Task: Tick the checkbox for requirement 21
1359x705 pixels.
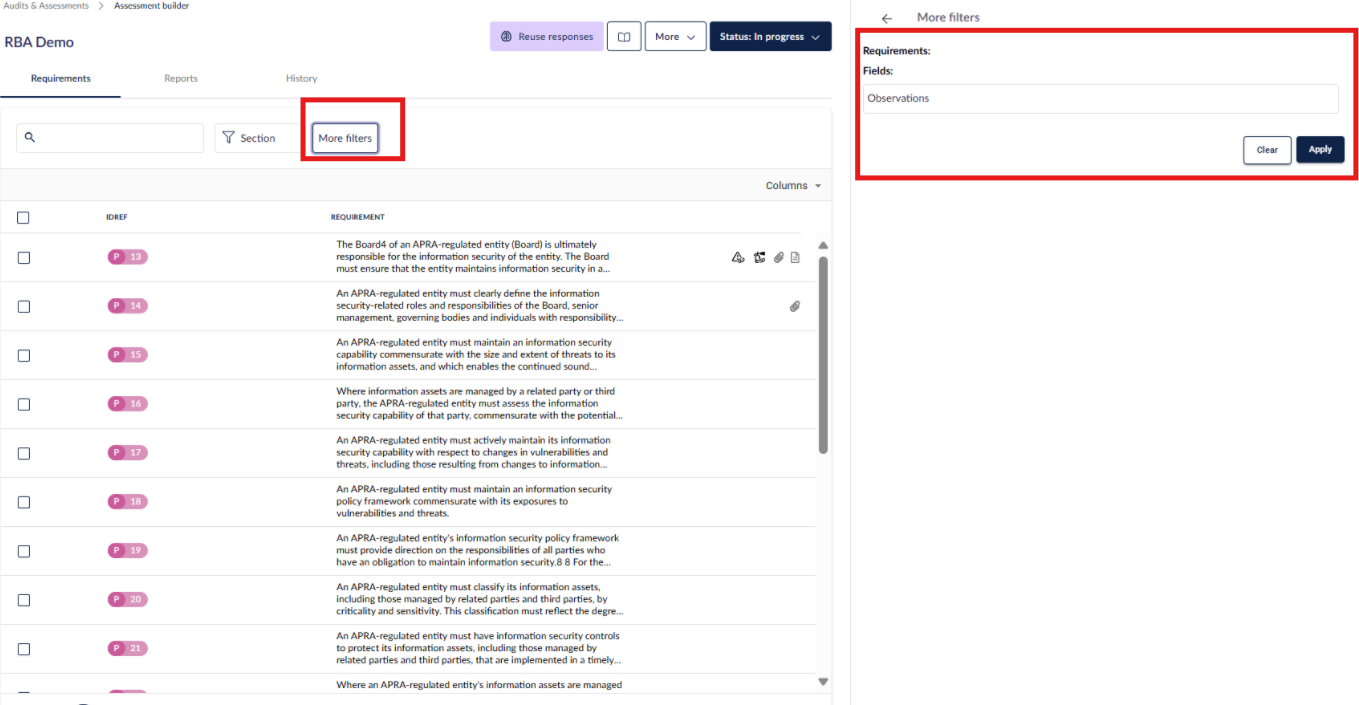Action: tap(24, 649)
